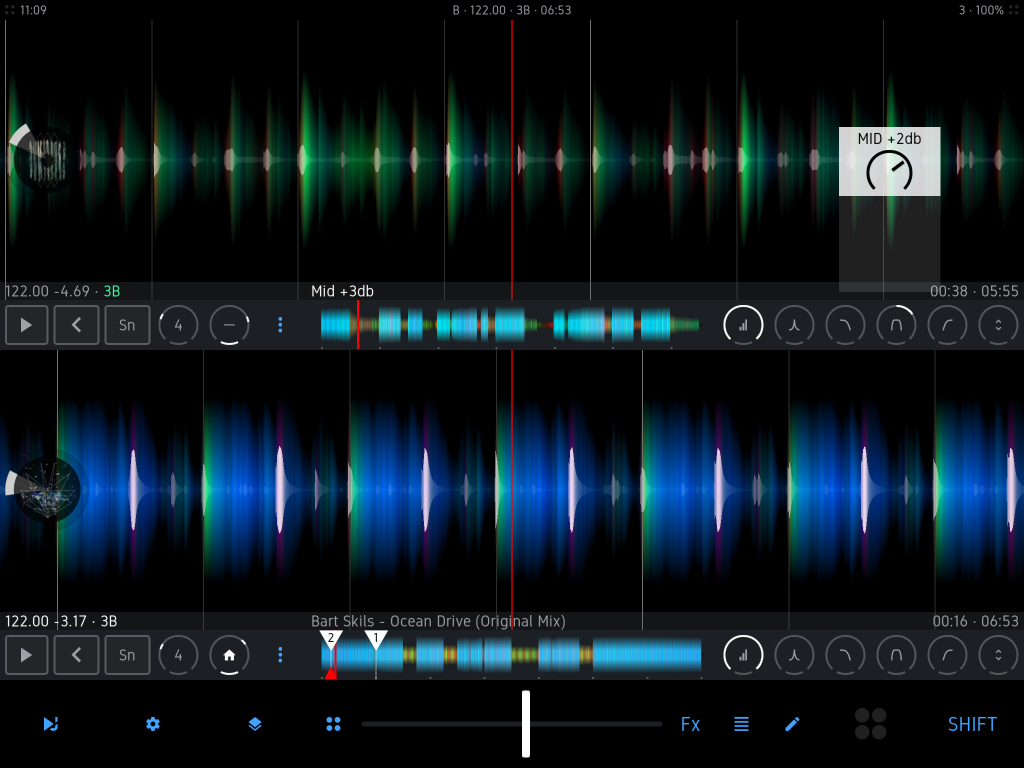Tap hot cue marker 2 on bottom deck

(x=332, y=640)
